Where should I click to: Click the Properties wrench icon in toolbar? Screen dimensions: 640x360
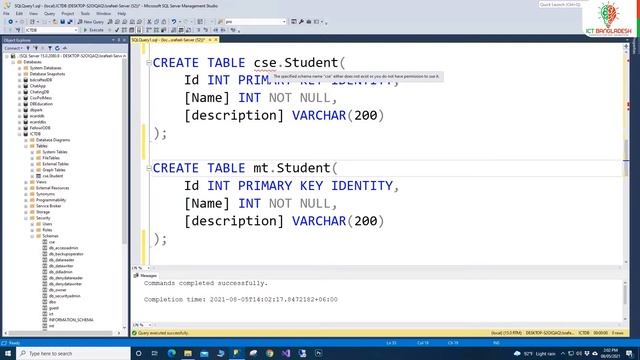(x=301, y=22)
